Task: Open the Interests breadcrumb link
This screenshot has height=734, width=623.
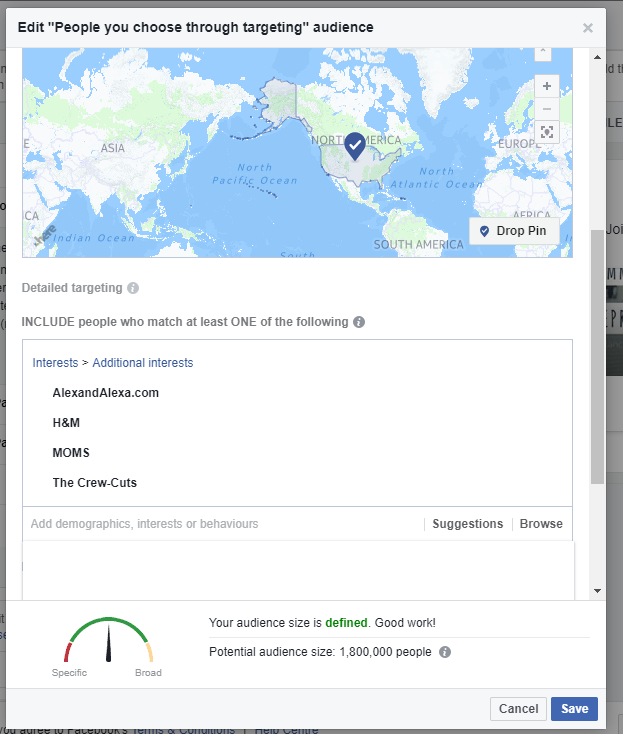Action: tap(55, 363)
